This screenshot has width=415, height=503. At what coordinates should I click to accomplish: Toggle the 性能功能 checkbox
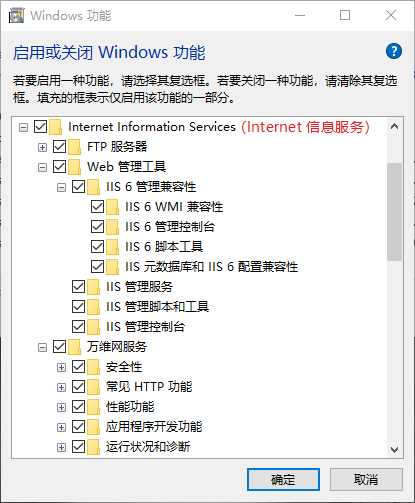pyautogui.click(x=78, y=407)
